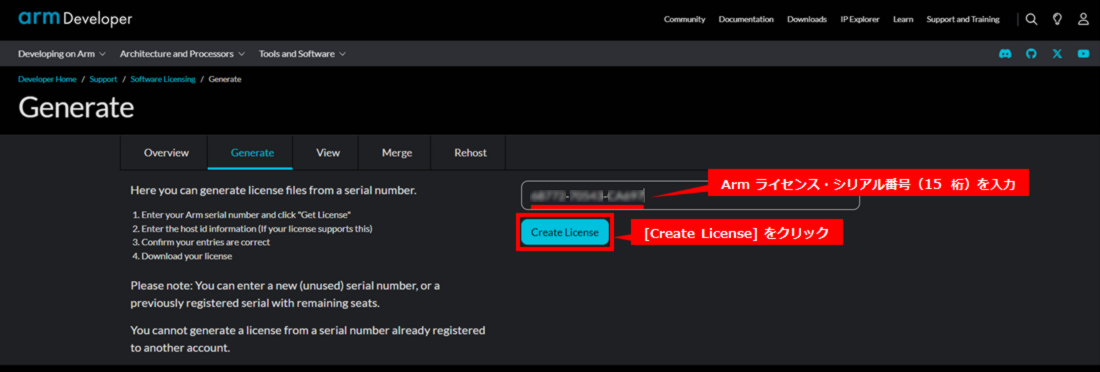Open Arm's Discord icon link
Screen dimensions: 1100x372
(x=1005, y=53)
